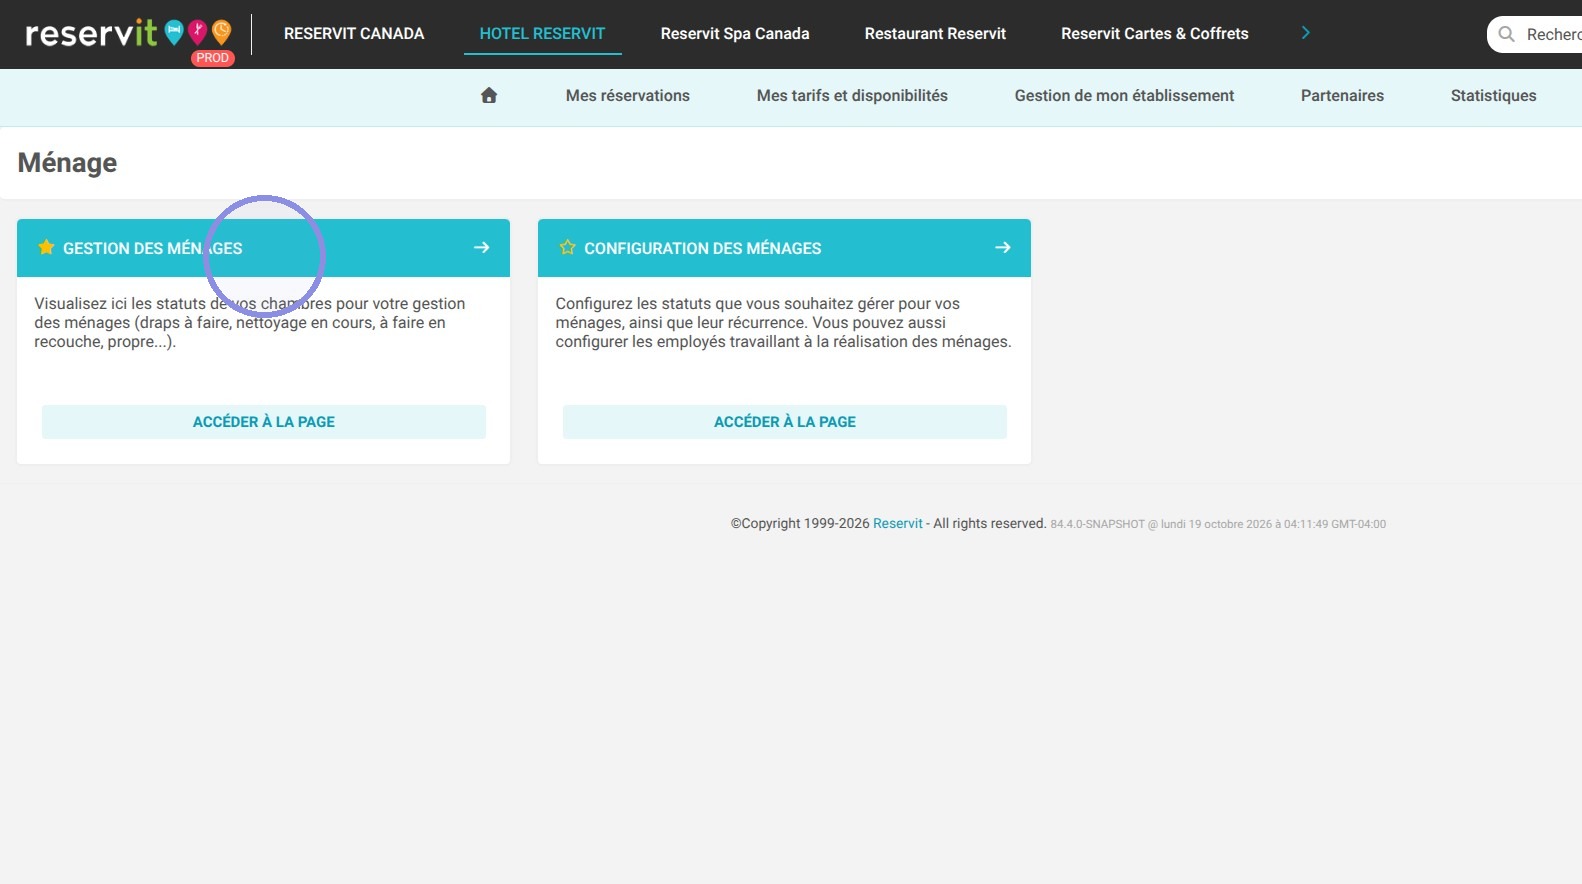Click the arrow on Configuration des ménages card

[x=1003, y=247]
